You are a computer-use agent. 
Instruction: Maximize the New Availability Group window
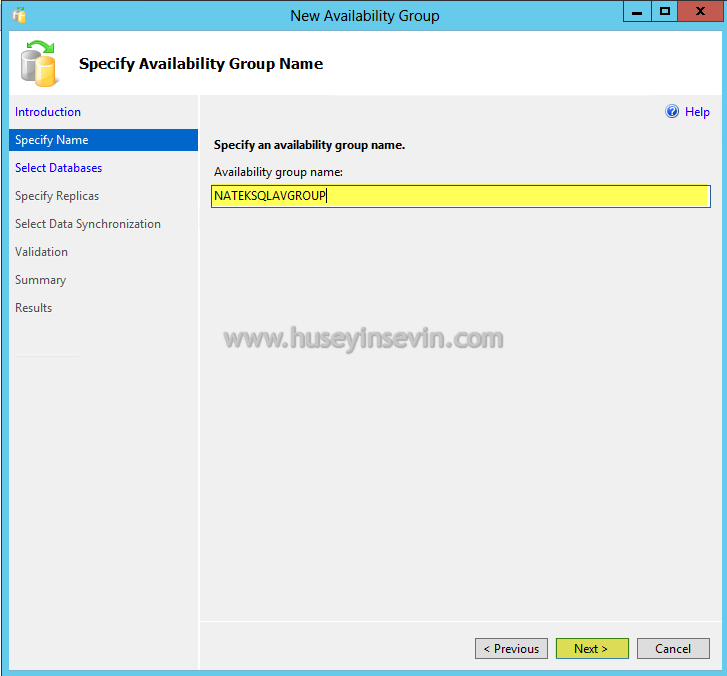tap(664, 12)
